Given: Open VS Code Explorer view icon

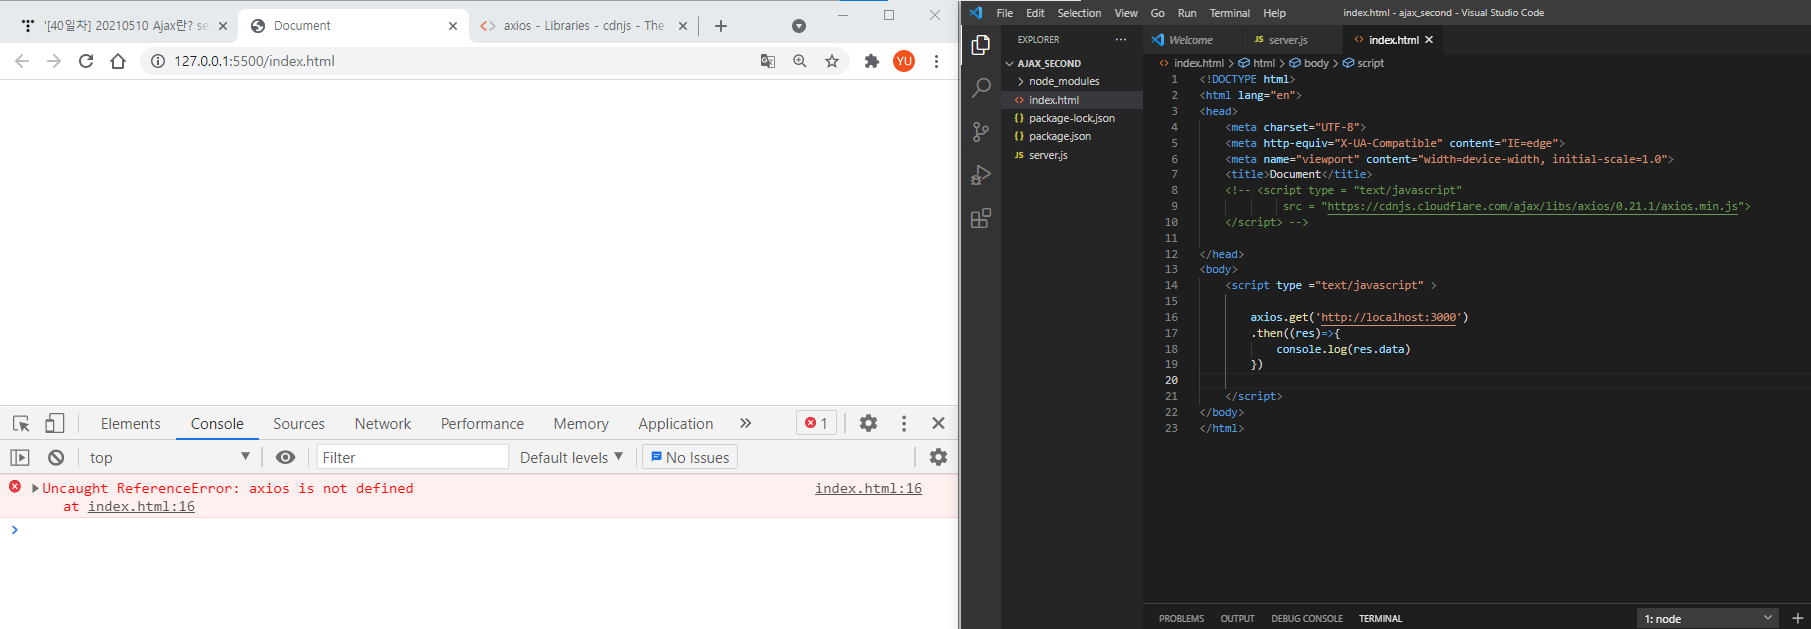Looking at the screenshot, I should click(981, 45).
